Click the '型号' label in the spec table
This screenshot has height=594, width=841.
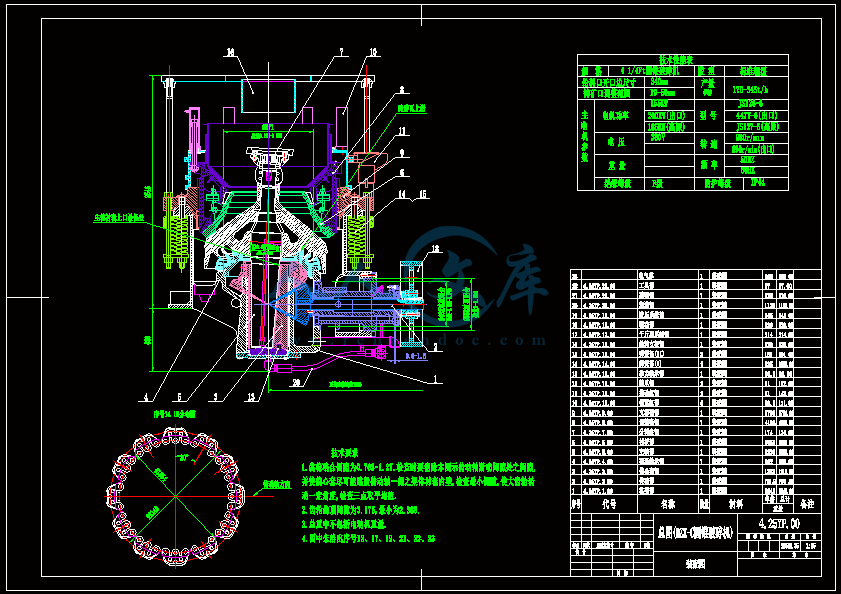click(708, 115)
